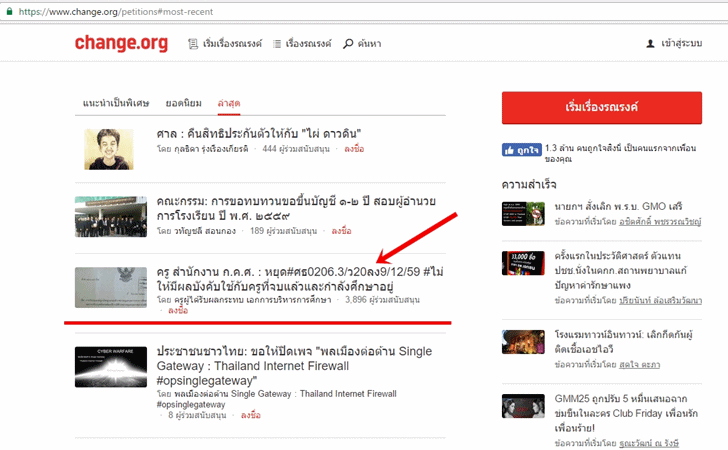Open the search magnifier icon
Image resolution: width=728 pixels, height=450 pixels.
tap(348, 44)
